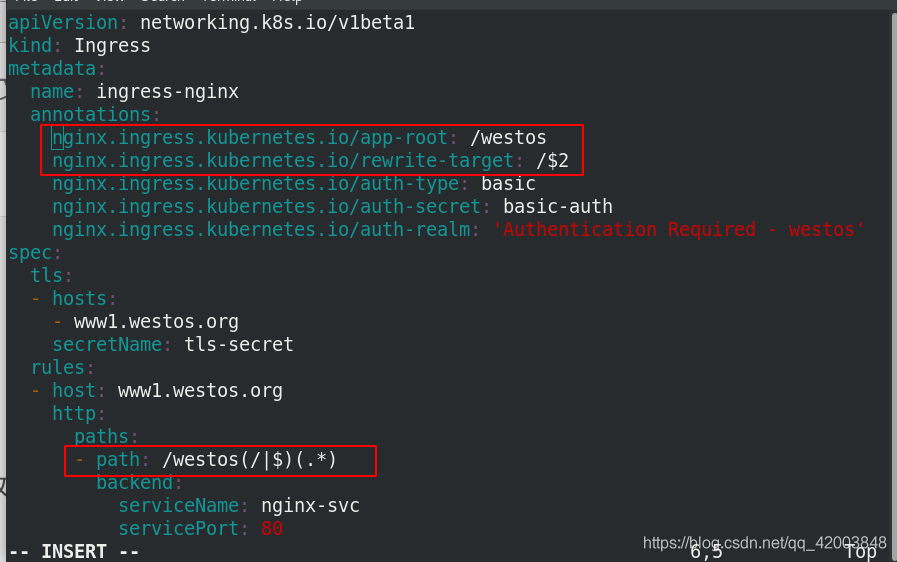The image size is (897, 562).
Task: Click the path /westos(/|$)(.*) value
Action: 249,460
